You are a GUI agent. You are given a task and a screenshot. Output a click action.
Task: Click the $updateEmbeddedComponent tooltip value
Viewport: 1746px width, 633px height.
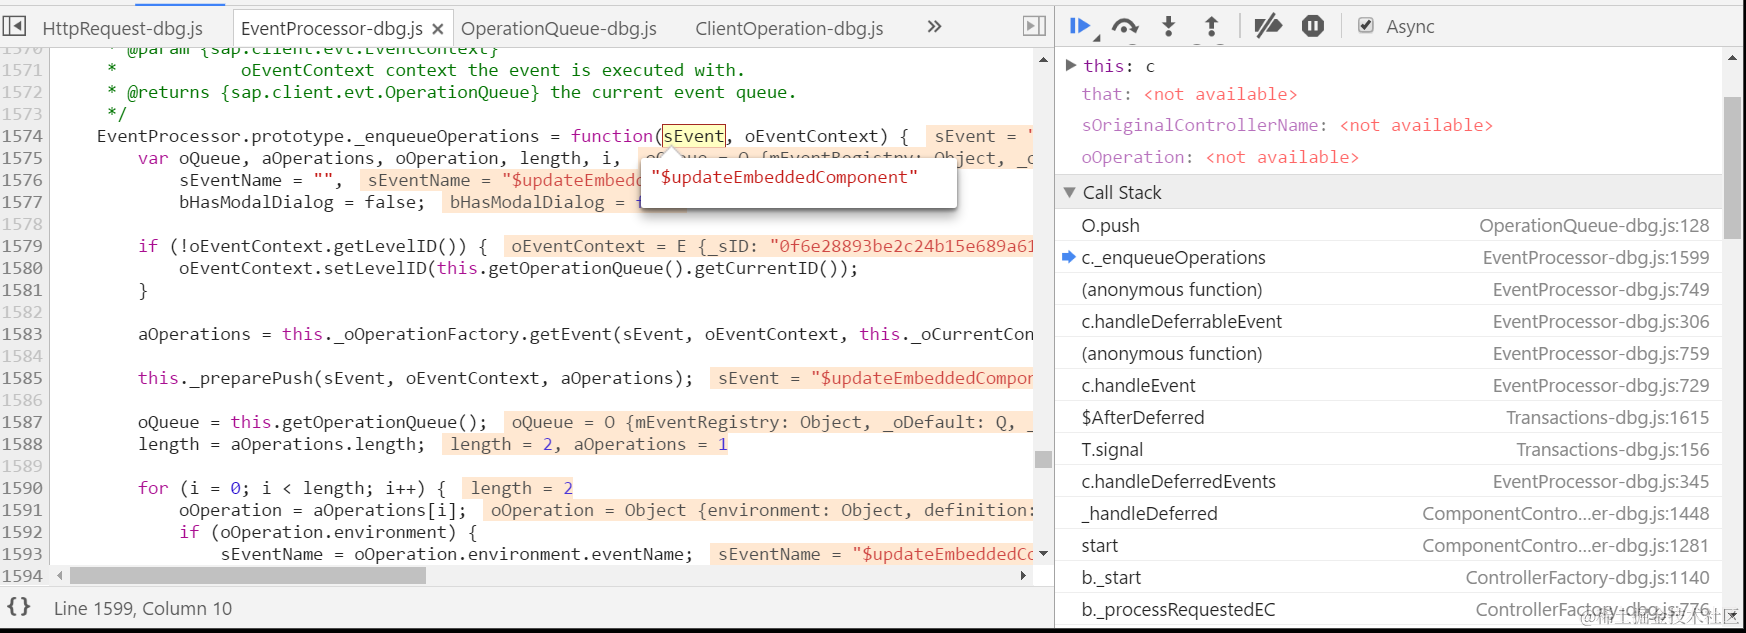(784, 177)
